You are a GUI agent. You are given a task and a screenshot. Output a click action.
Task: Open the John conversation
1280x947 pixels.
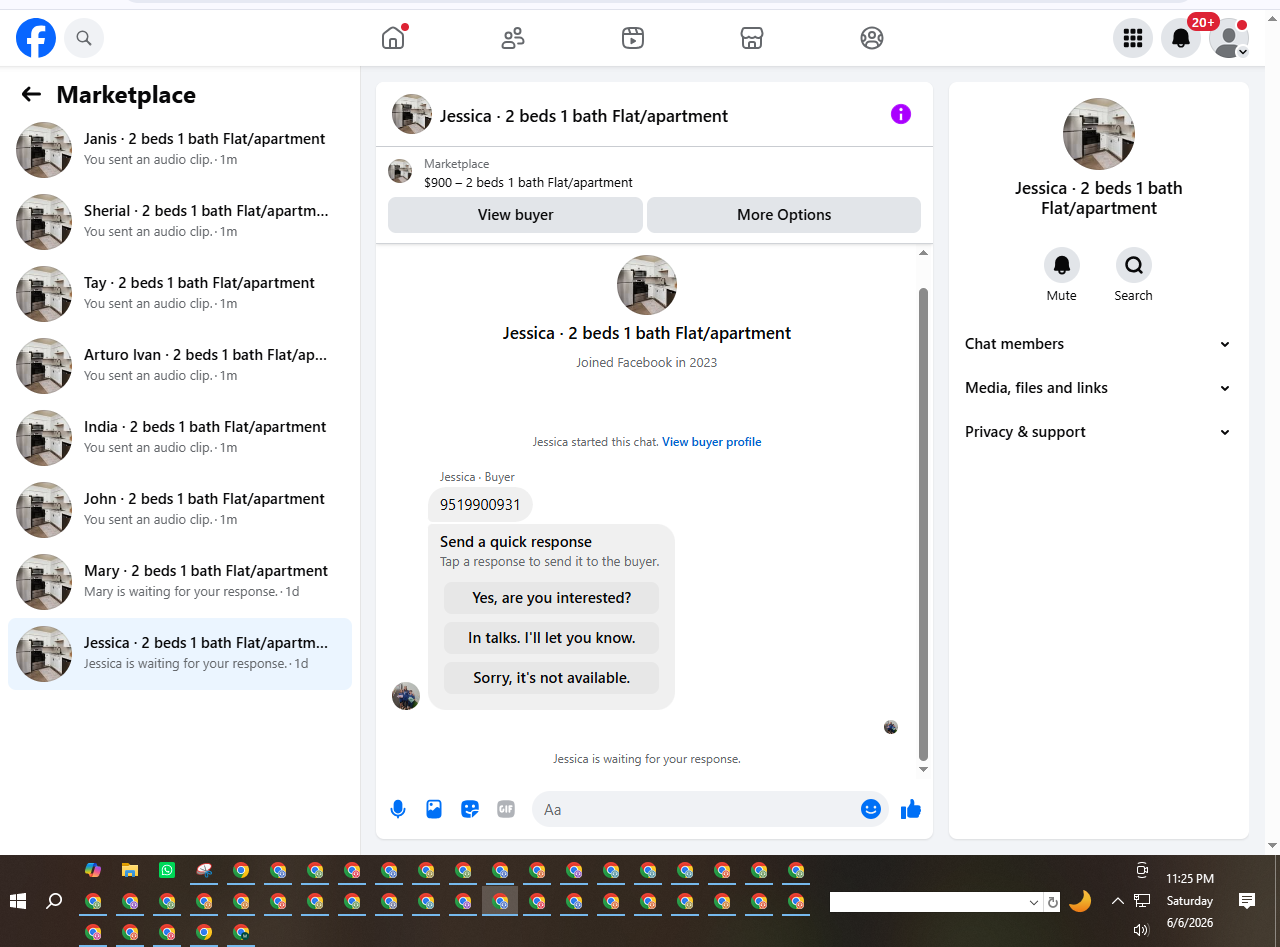pyautogui.click(x=180, y=510)
